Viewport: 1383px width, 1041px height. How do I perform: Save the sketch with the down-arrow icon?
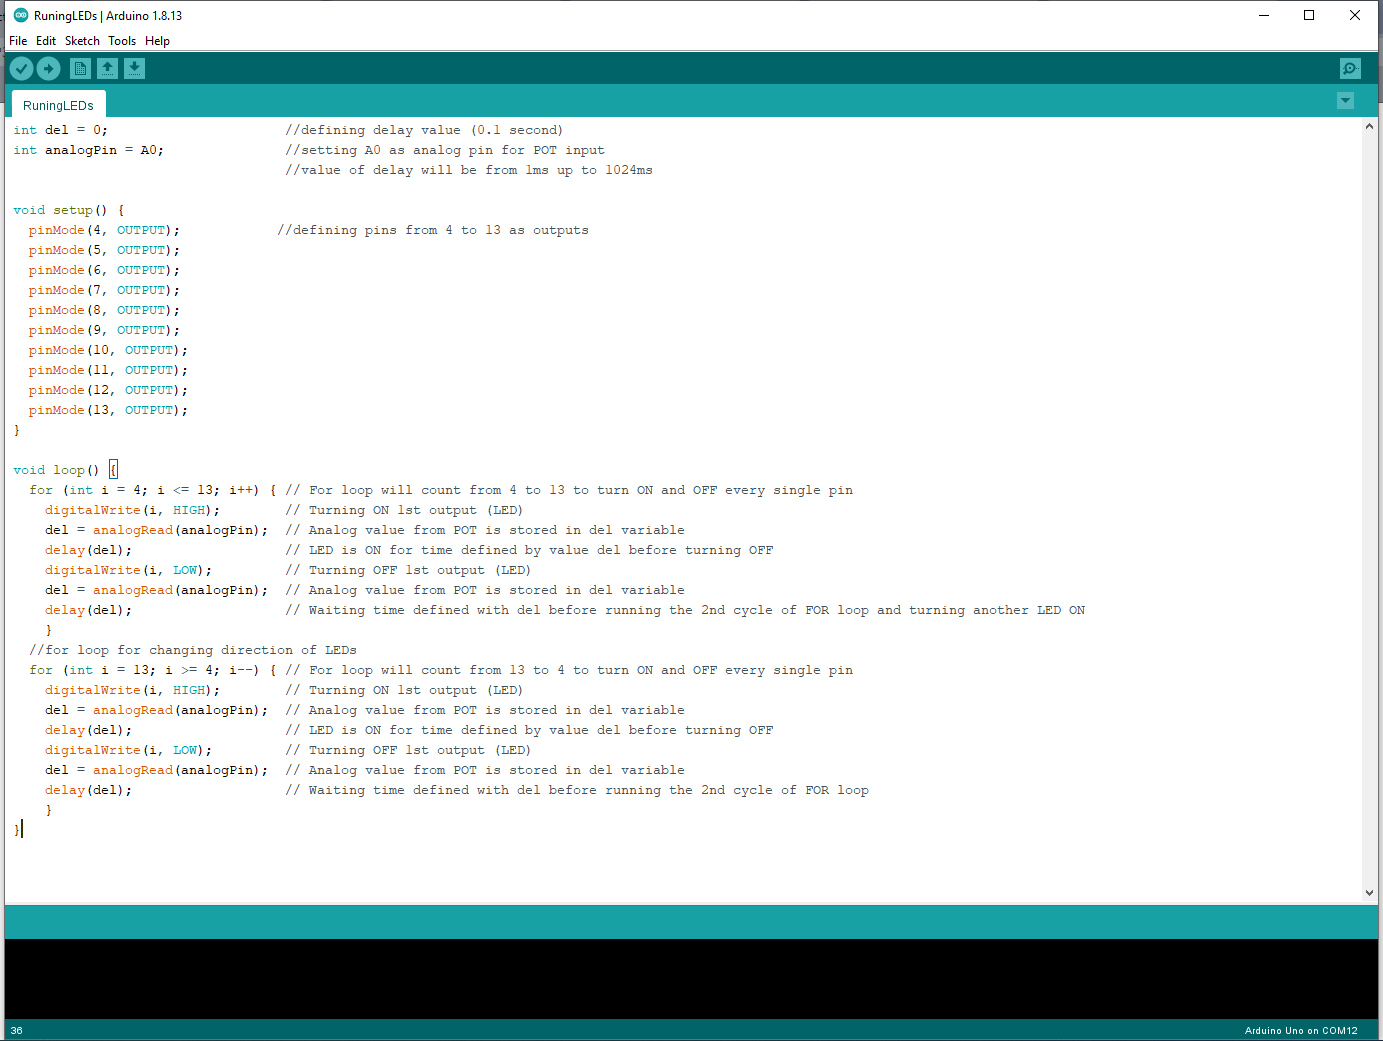tap(134, 68)
